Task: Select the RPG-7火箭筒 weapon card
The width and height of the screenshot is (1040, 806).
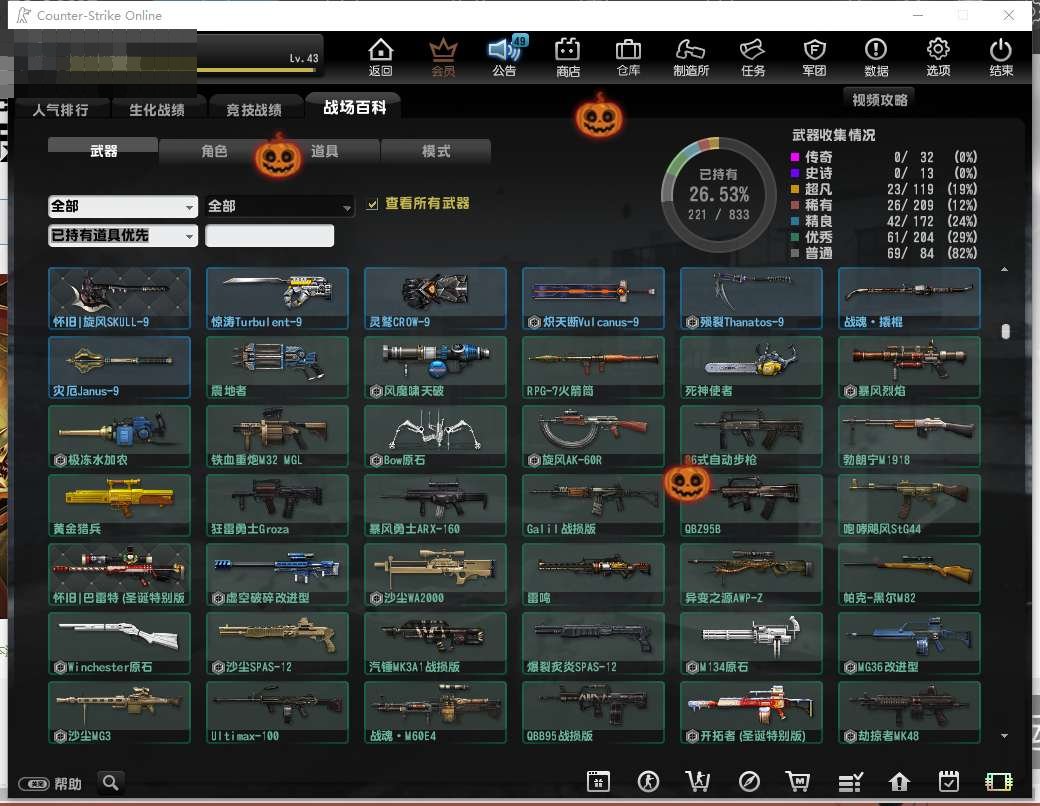Action: (593, 368)
